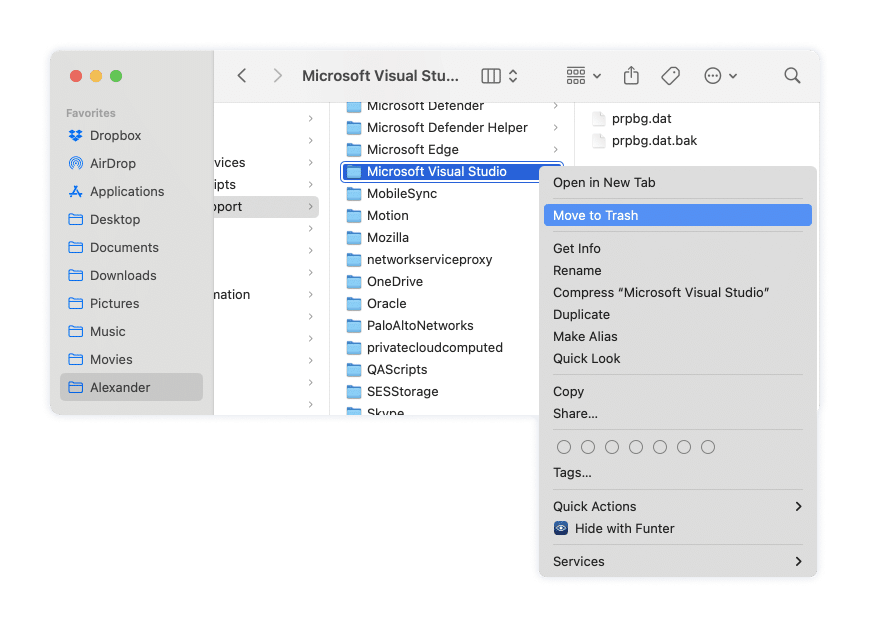Click the search magnifier icon
Image resolution: width=870 pixels, height=627 pixels.
pyautogui.click(x=792, y=75)
